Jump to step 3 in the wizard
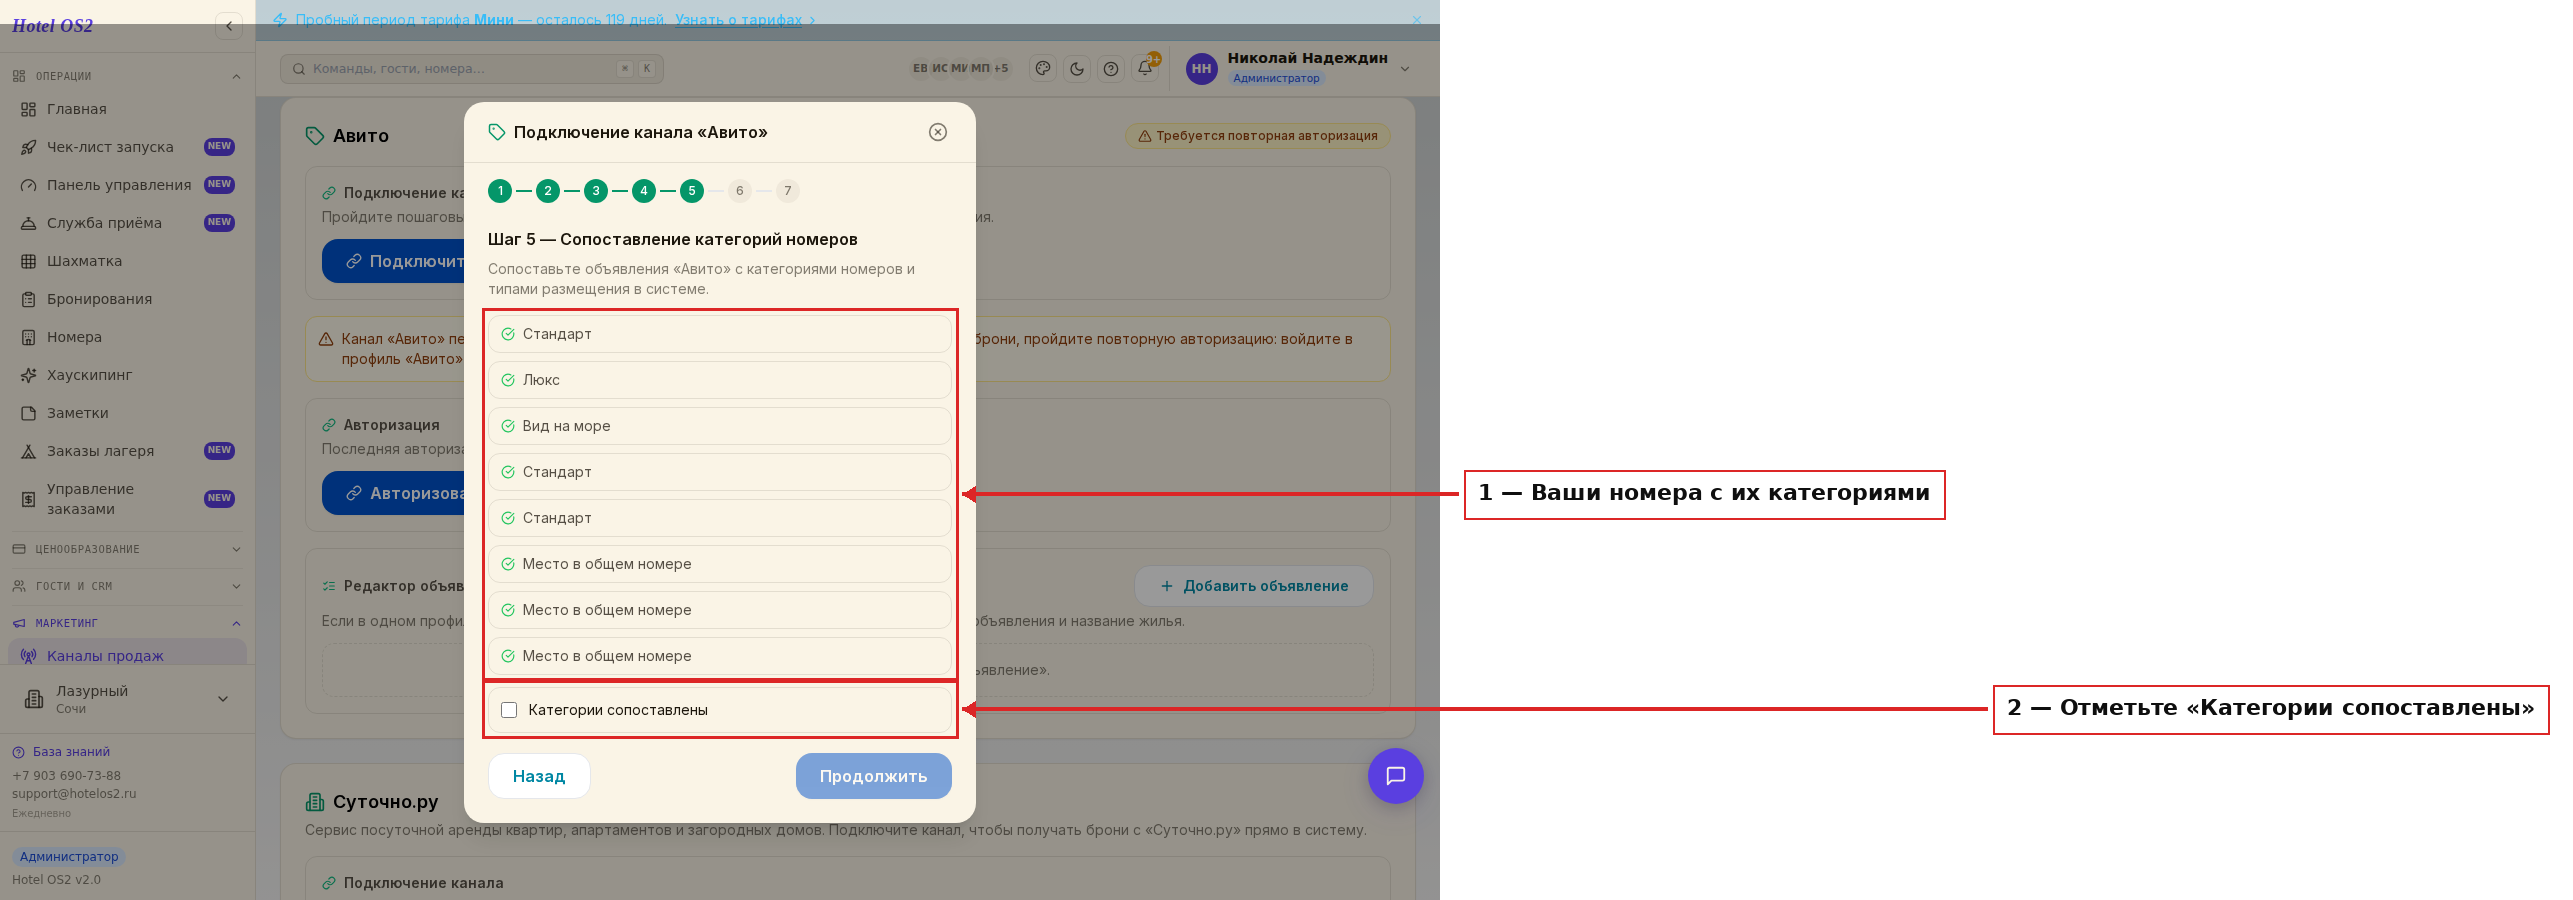The image size is (2573, 900). coord(596,191)
